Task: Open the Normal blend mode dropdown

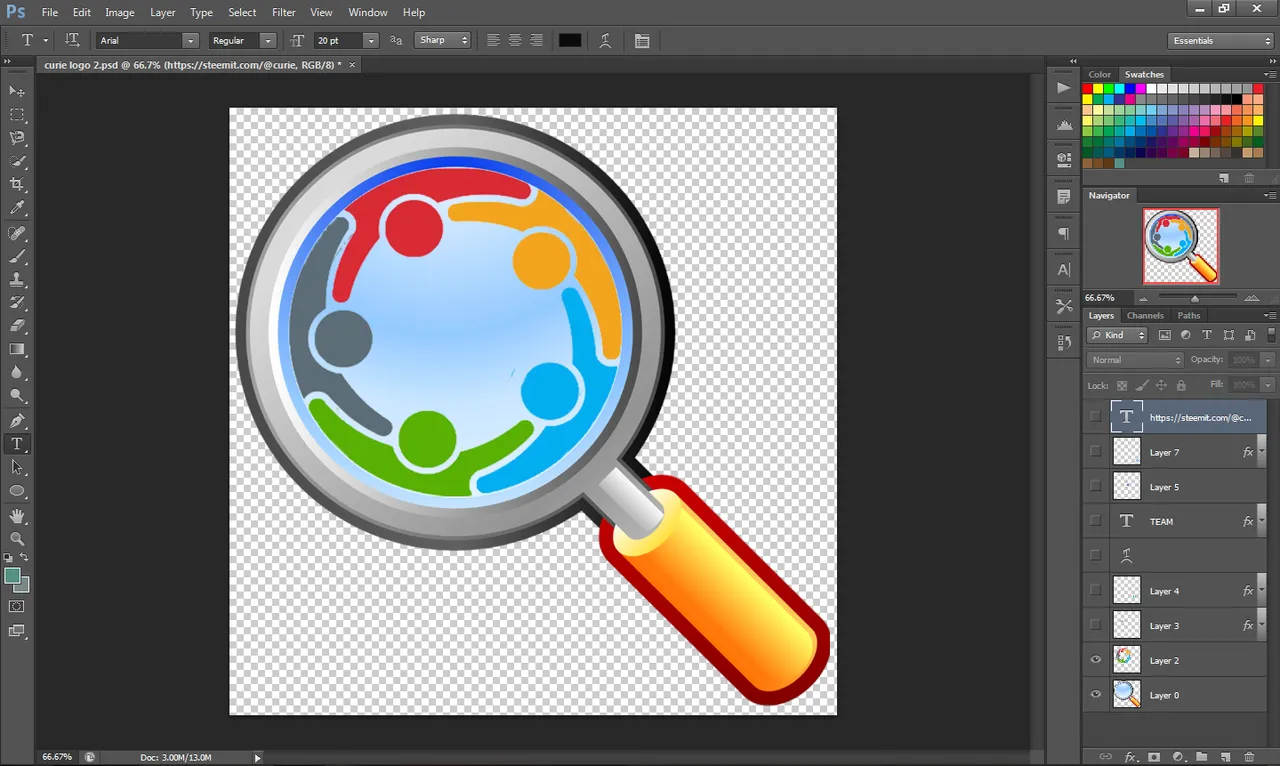Action: point(1135,360)
